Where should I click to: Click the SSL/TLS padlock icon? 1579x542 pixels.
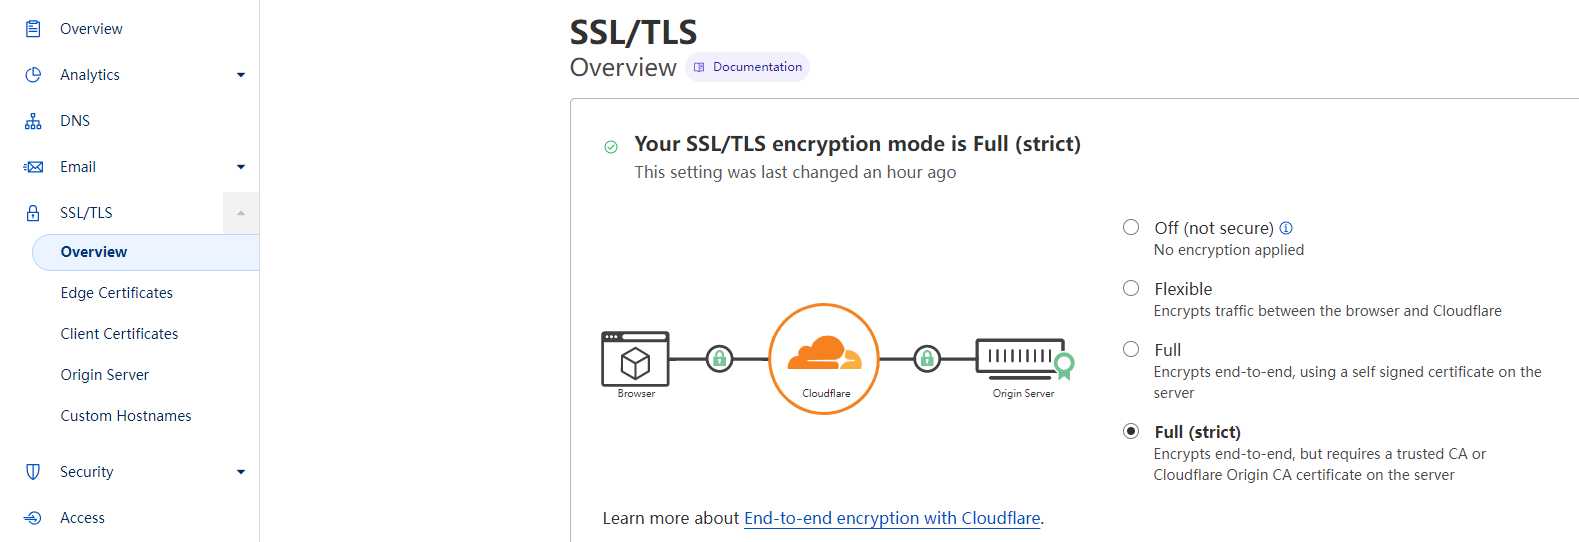coord(33,213)
